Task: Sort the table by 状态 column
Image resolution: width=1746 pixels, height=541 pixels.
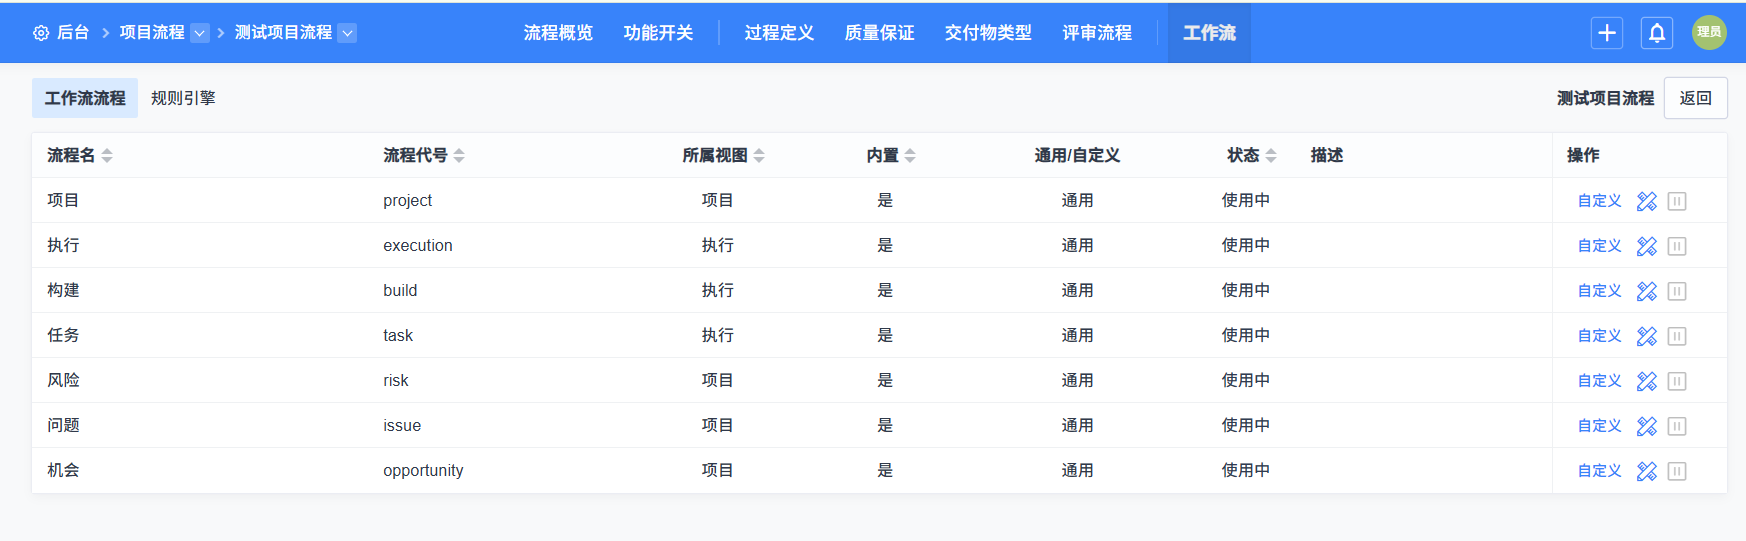Action: [x=1270, y=156]
